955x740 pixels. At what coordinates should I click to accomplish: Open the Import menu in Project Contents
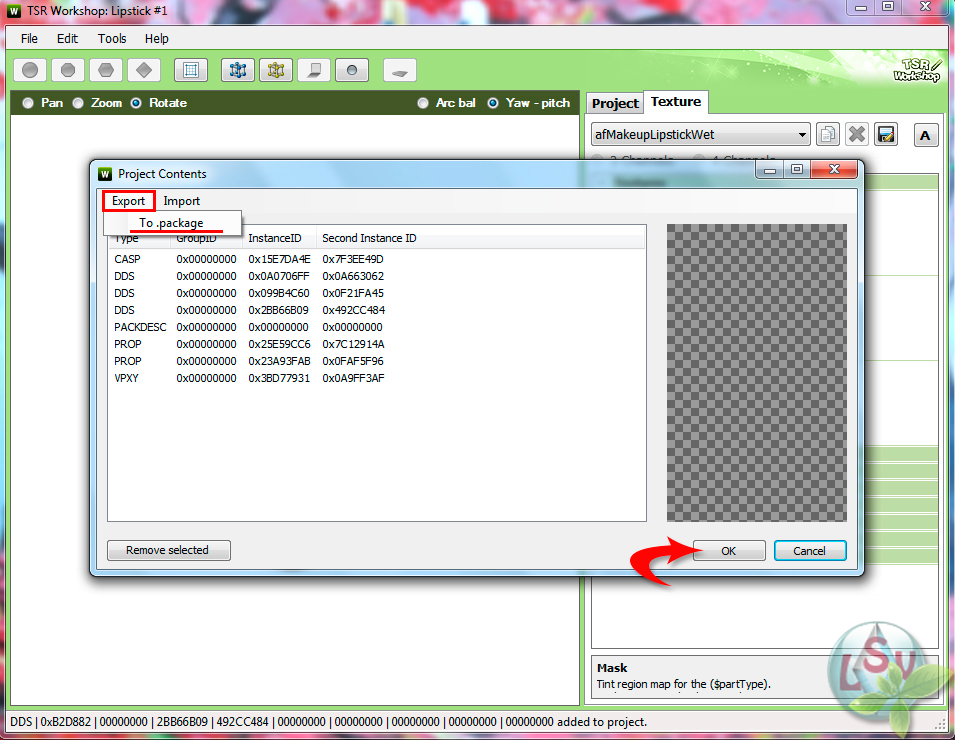pyautogui.click(x=181, y=201)
